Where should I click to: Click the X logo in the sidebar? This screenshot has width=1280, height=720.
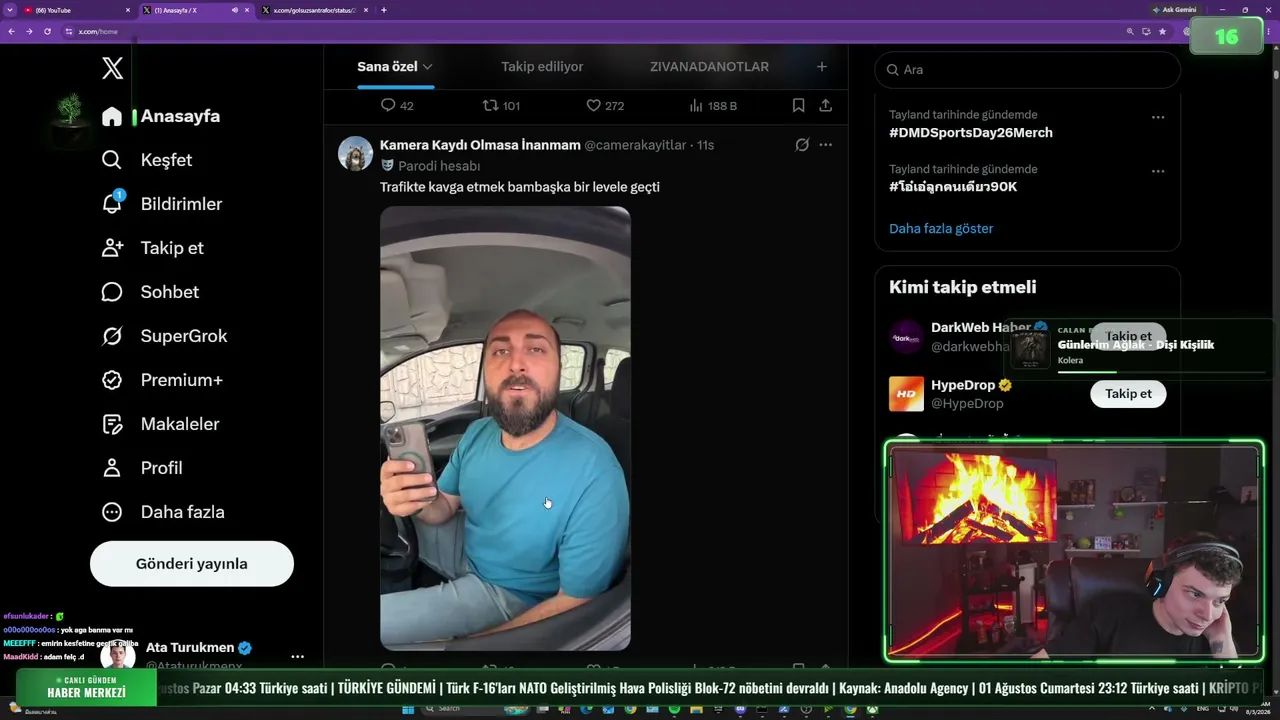(x=112, y=68)
